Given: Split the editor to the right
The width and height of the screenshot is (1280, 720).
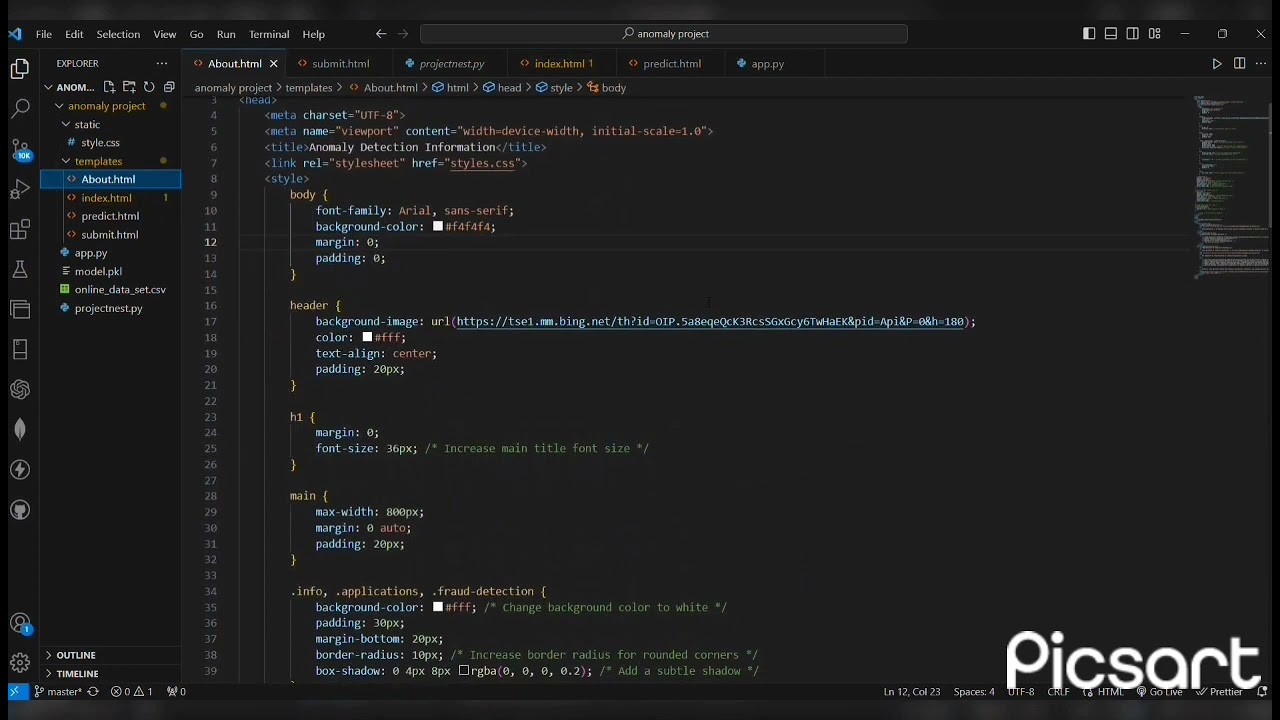Looking at the screenshot, I should pos(1239,63).
